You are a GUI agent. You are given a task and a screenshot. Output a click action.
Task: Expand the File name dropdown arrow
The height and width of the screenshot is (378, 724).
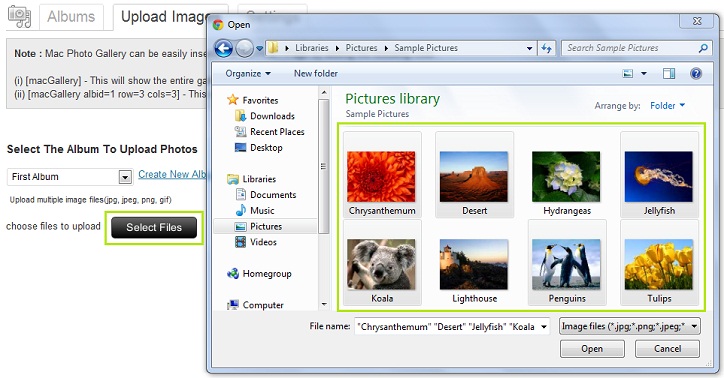click(544, 326)
